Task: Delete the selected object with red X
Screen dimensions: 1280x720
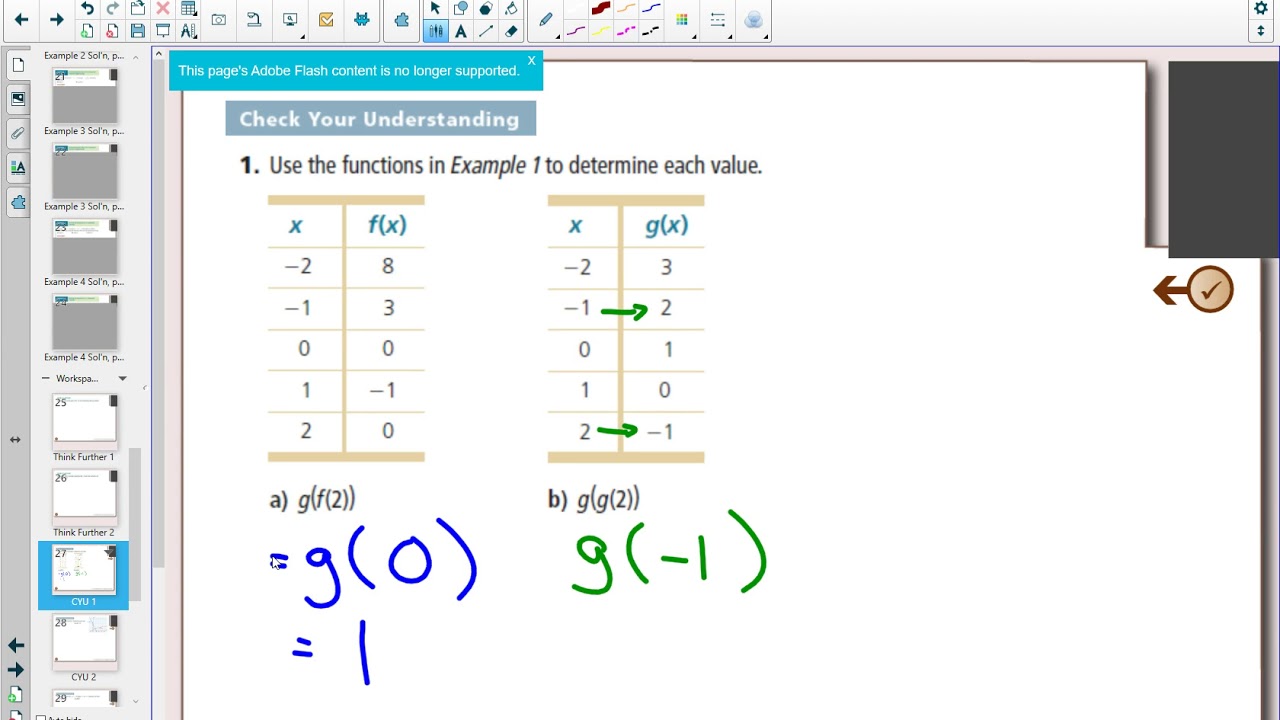Action: (x=163, y=9)
